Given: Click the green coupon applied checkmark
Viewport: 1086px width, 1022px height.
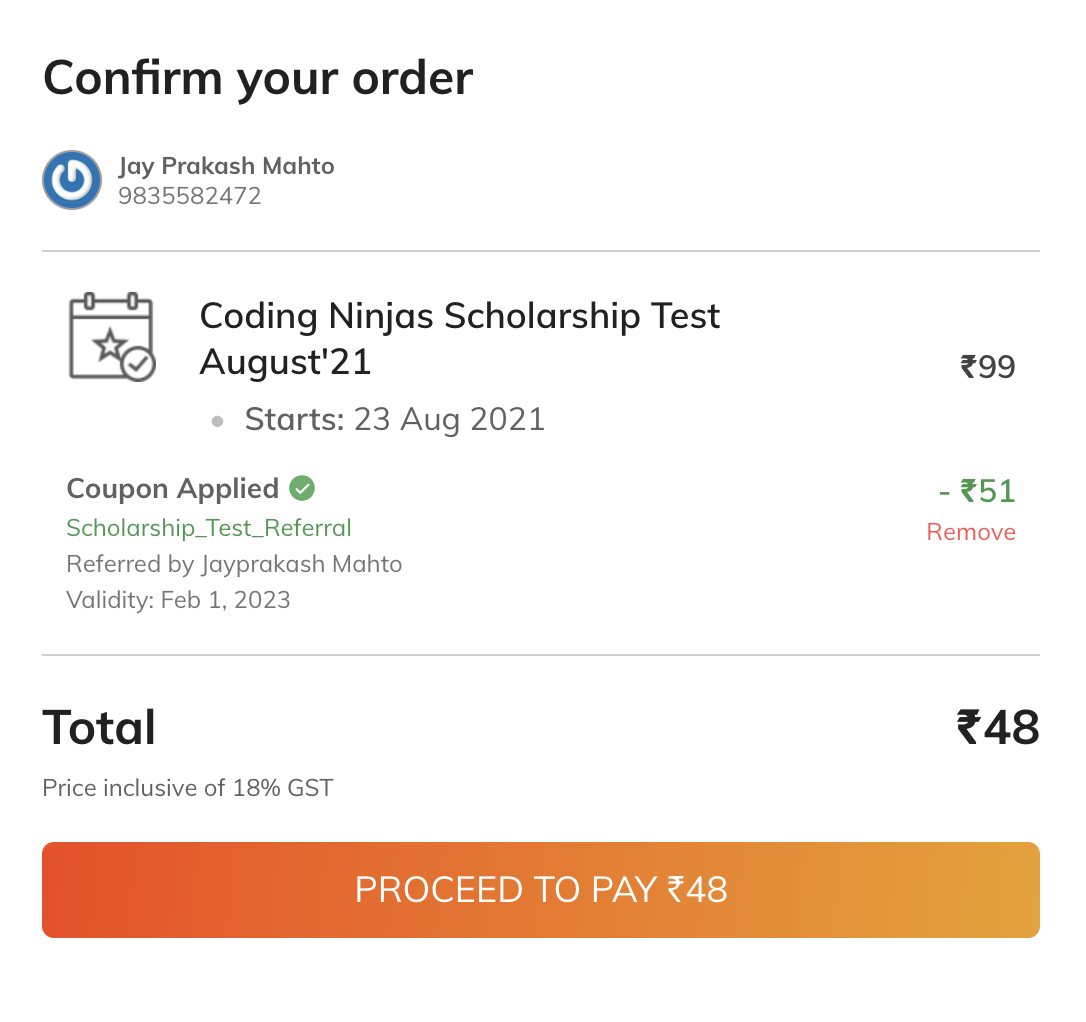Looking at the screenshot, I should 302,488.
